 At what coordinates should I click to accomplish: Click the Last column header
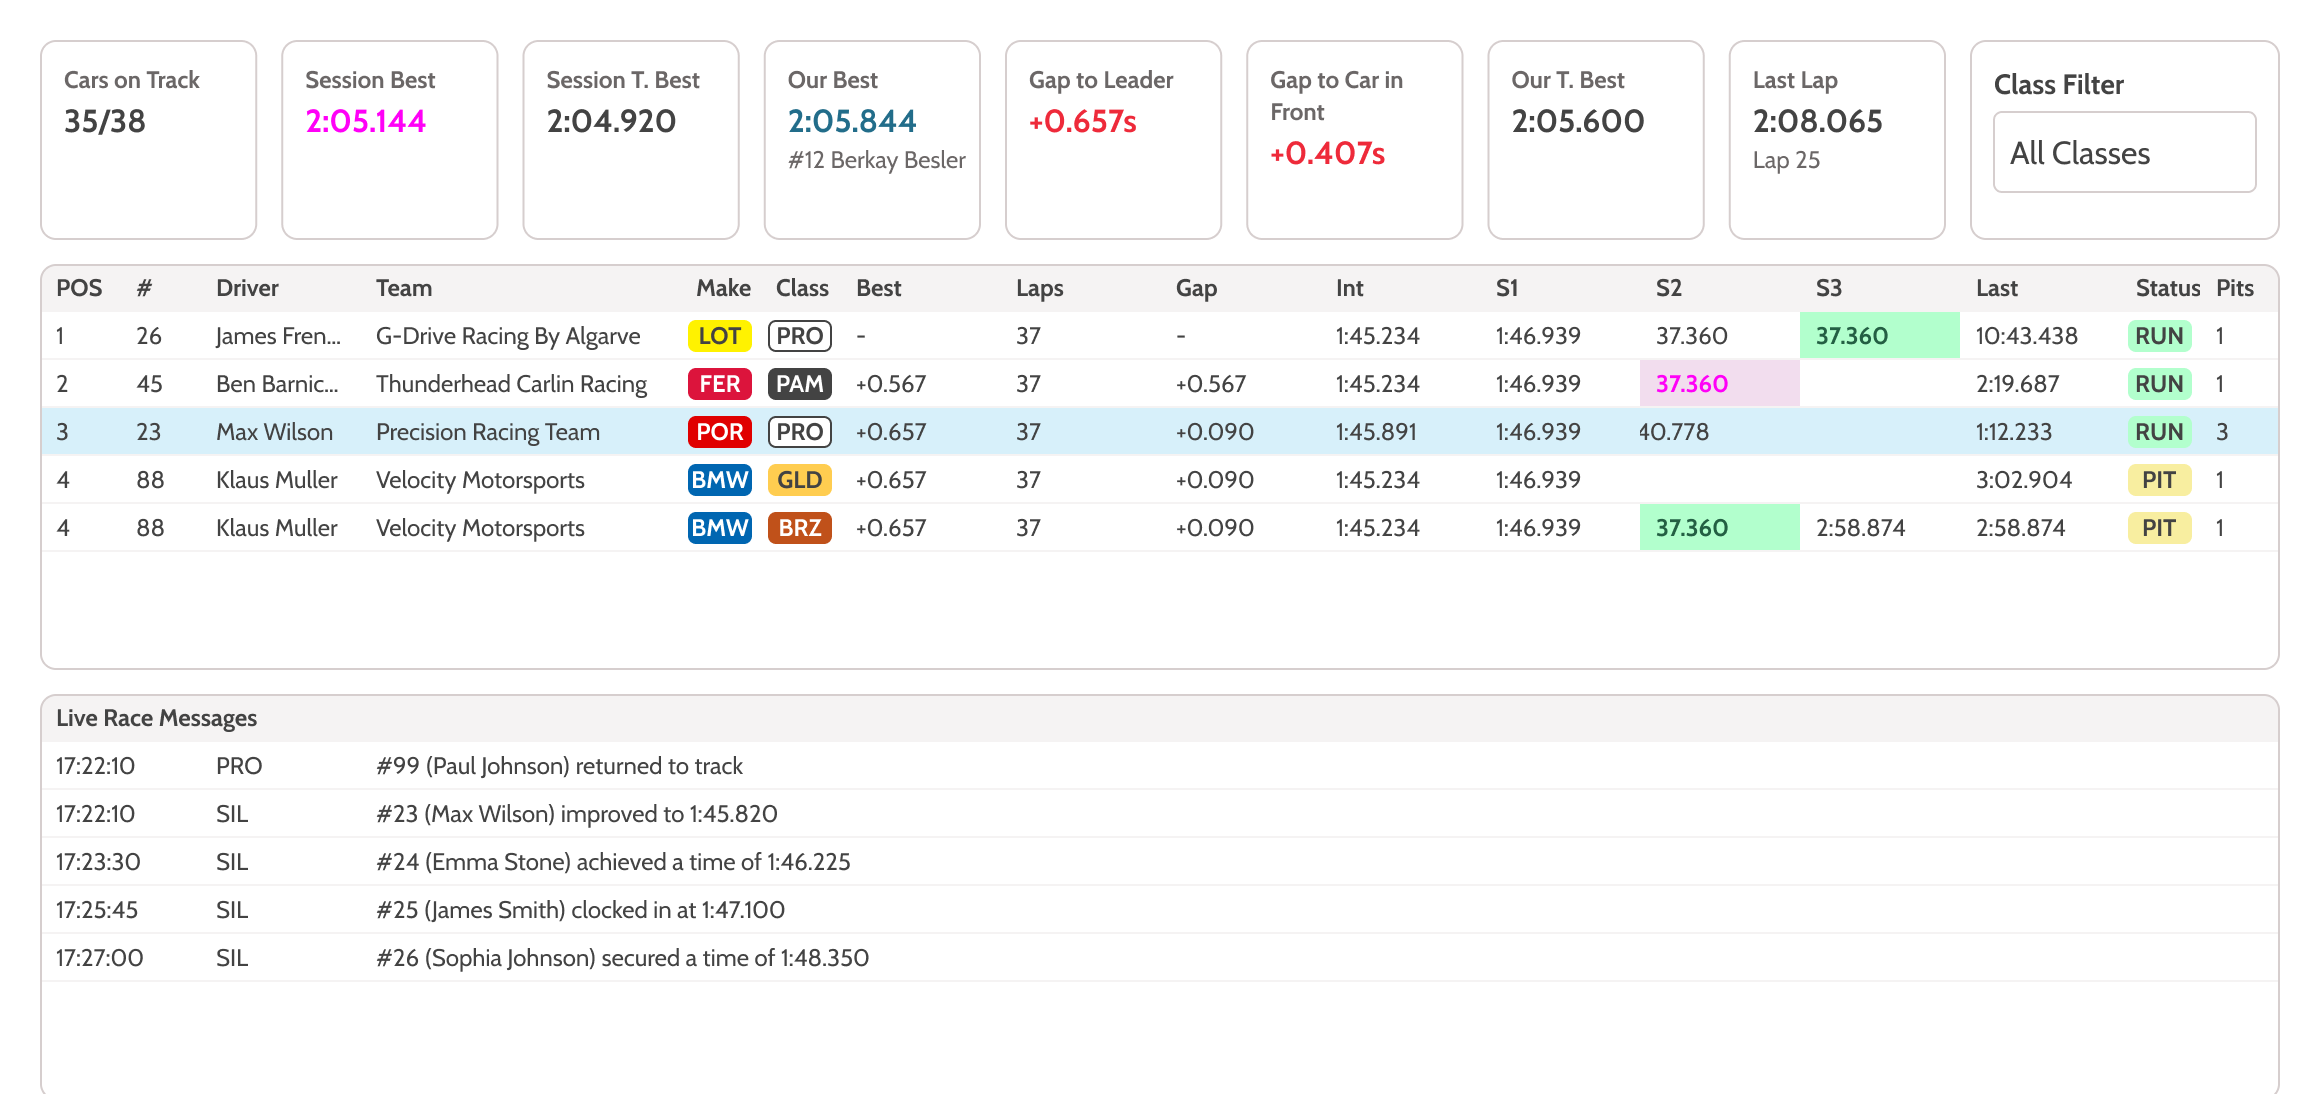tap(1996, 288)
